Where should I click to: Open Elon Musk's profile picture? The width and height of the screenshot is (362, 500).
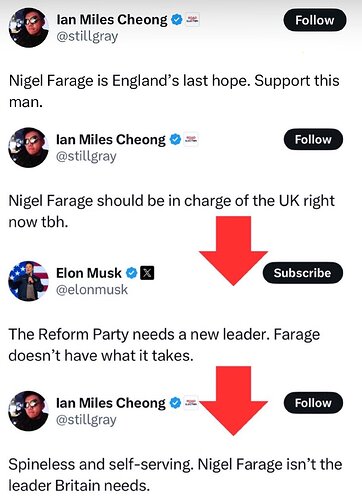coord(28,281)
